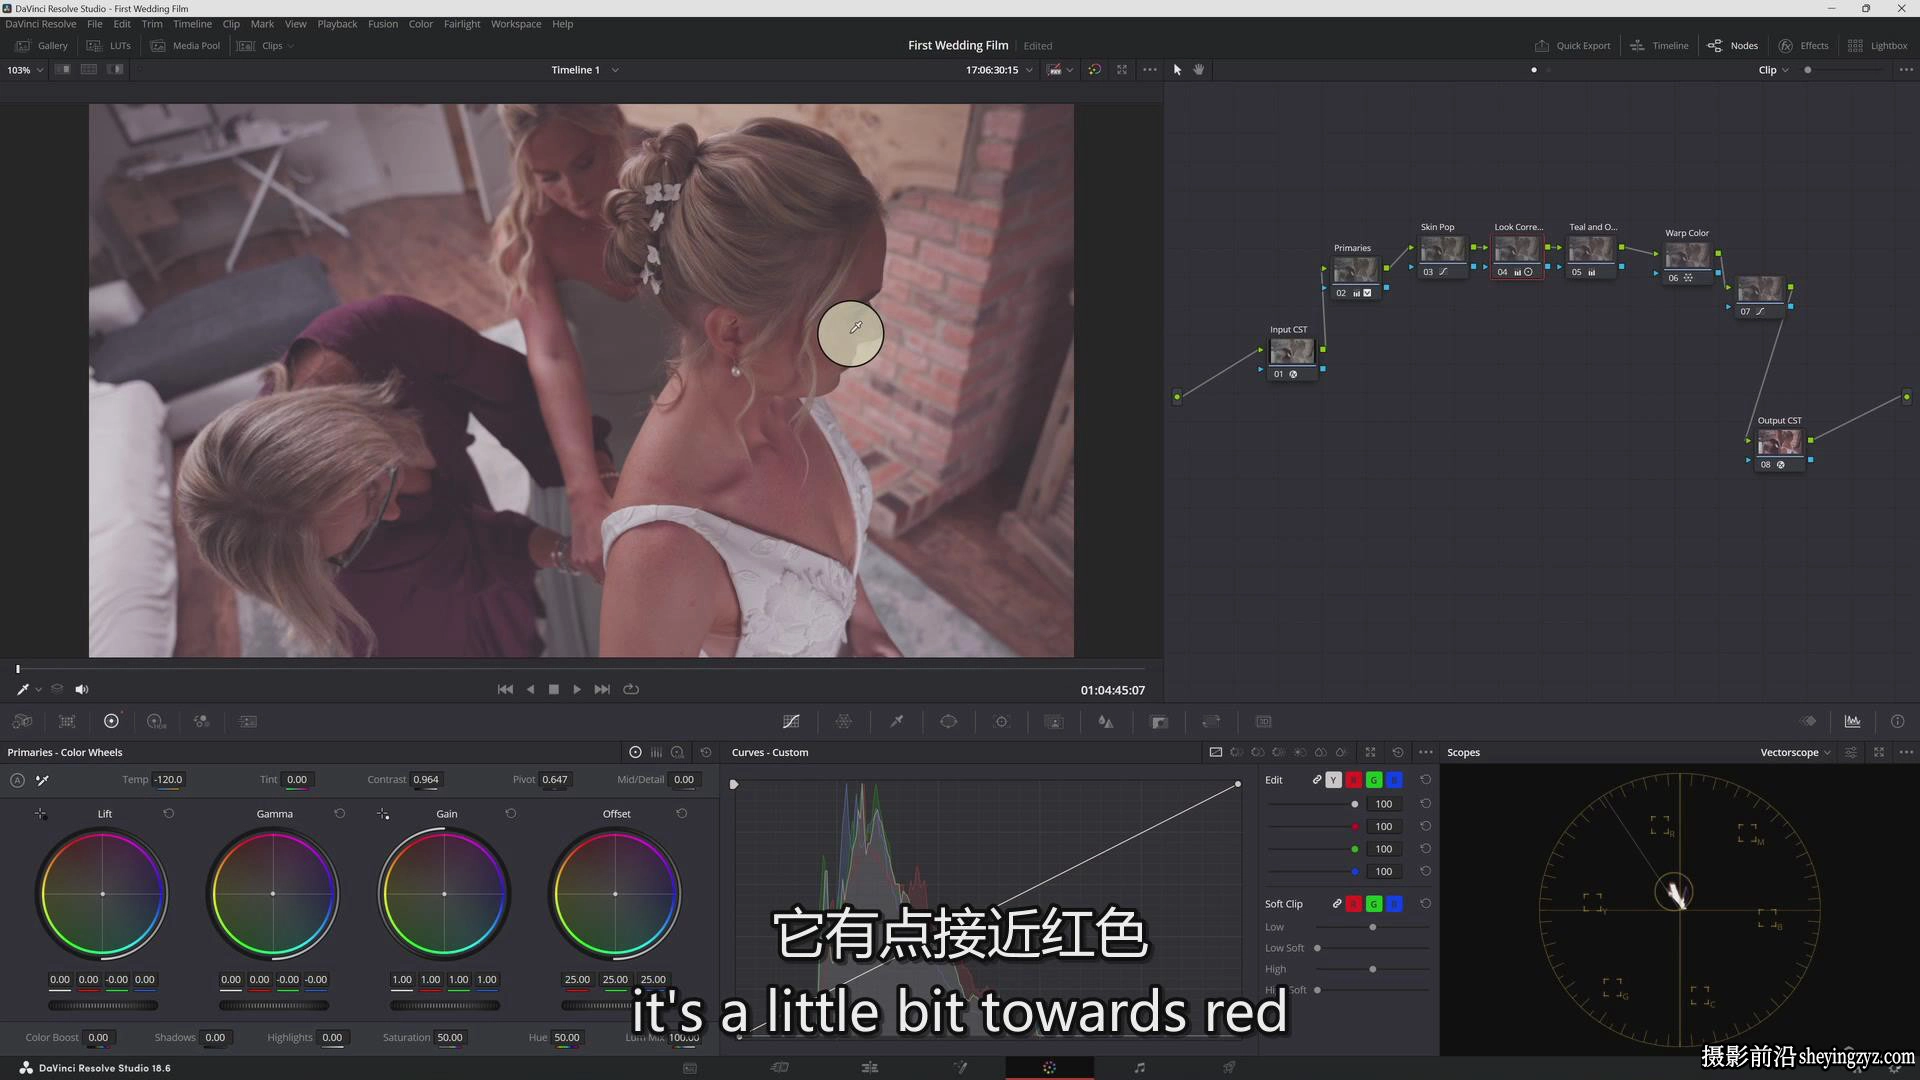
Task: Open the Motion Effects palette icon
Action: tap(248, 721)
